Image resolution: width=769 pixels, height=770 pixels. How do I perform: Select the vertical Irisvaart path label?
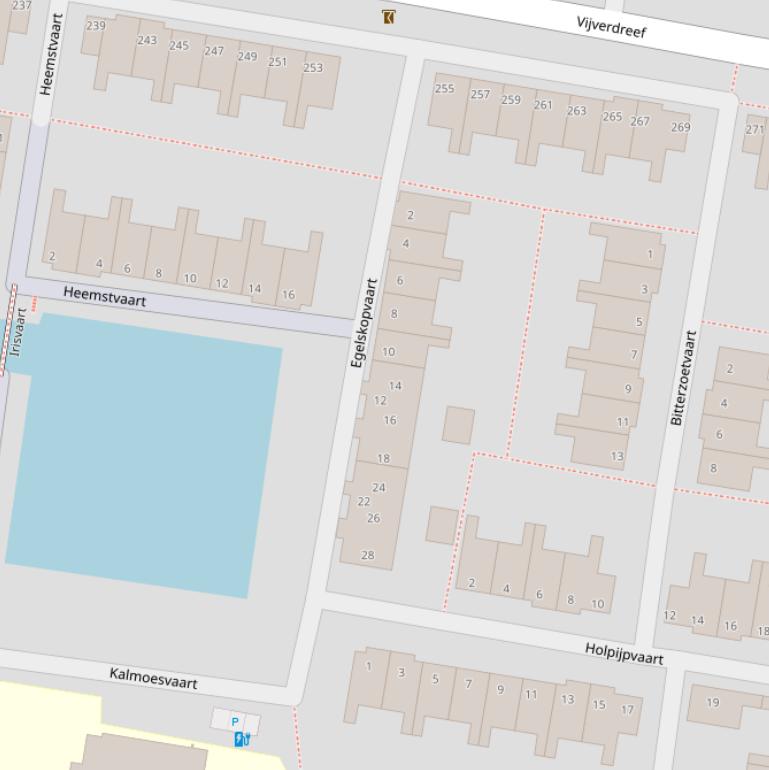coord(17,331)
